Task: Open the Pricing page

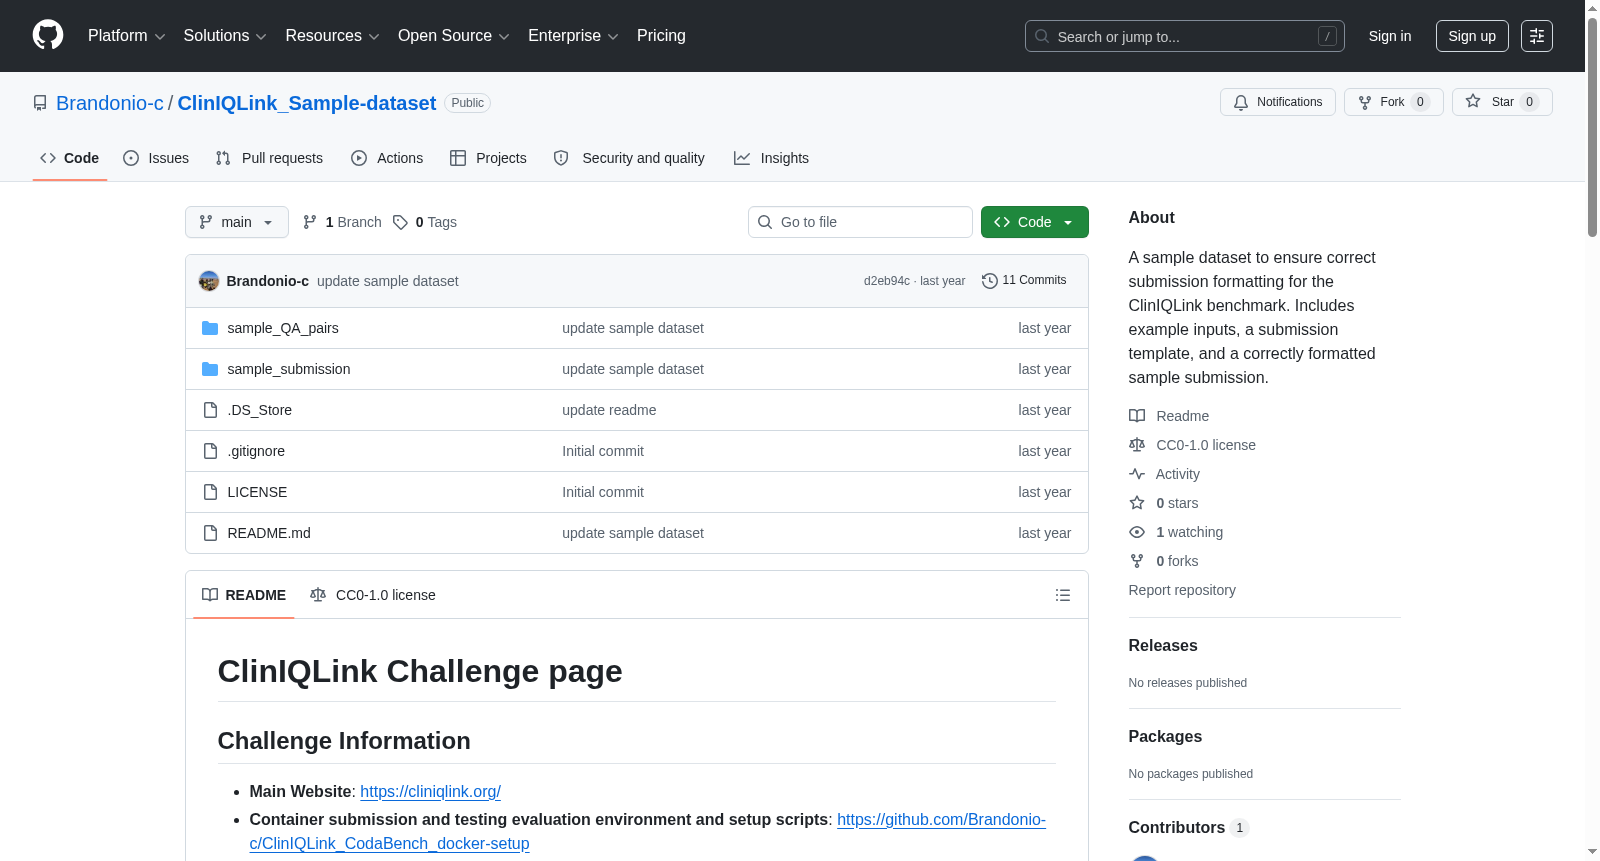Action: (661, 36)
